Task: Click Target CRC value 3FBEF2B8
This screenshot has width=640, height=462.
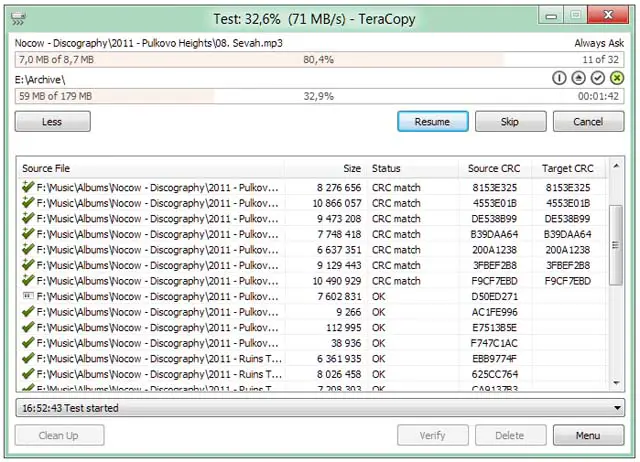Action: 568,265
